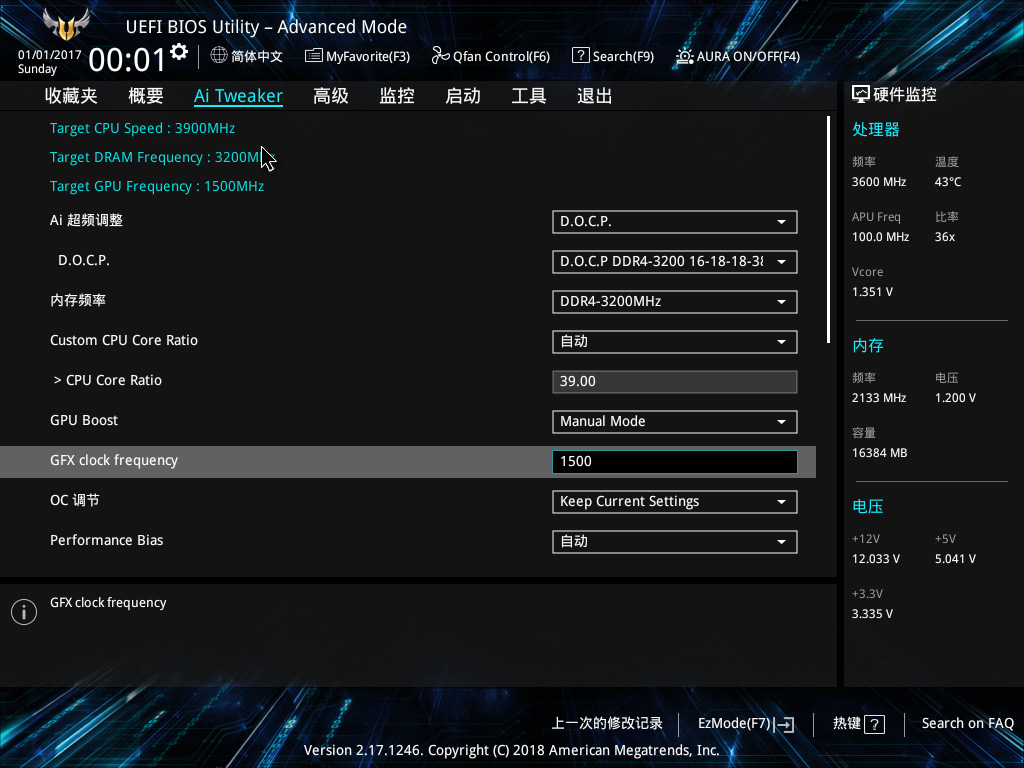Image resolution: width=1024 pixels, height=768 pixels.
Task: Open the 内存频率 DDR4-3200MHz dropdown
Action: pos(674,301)
